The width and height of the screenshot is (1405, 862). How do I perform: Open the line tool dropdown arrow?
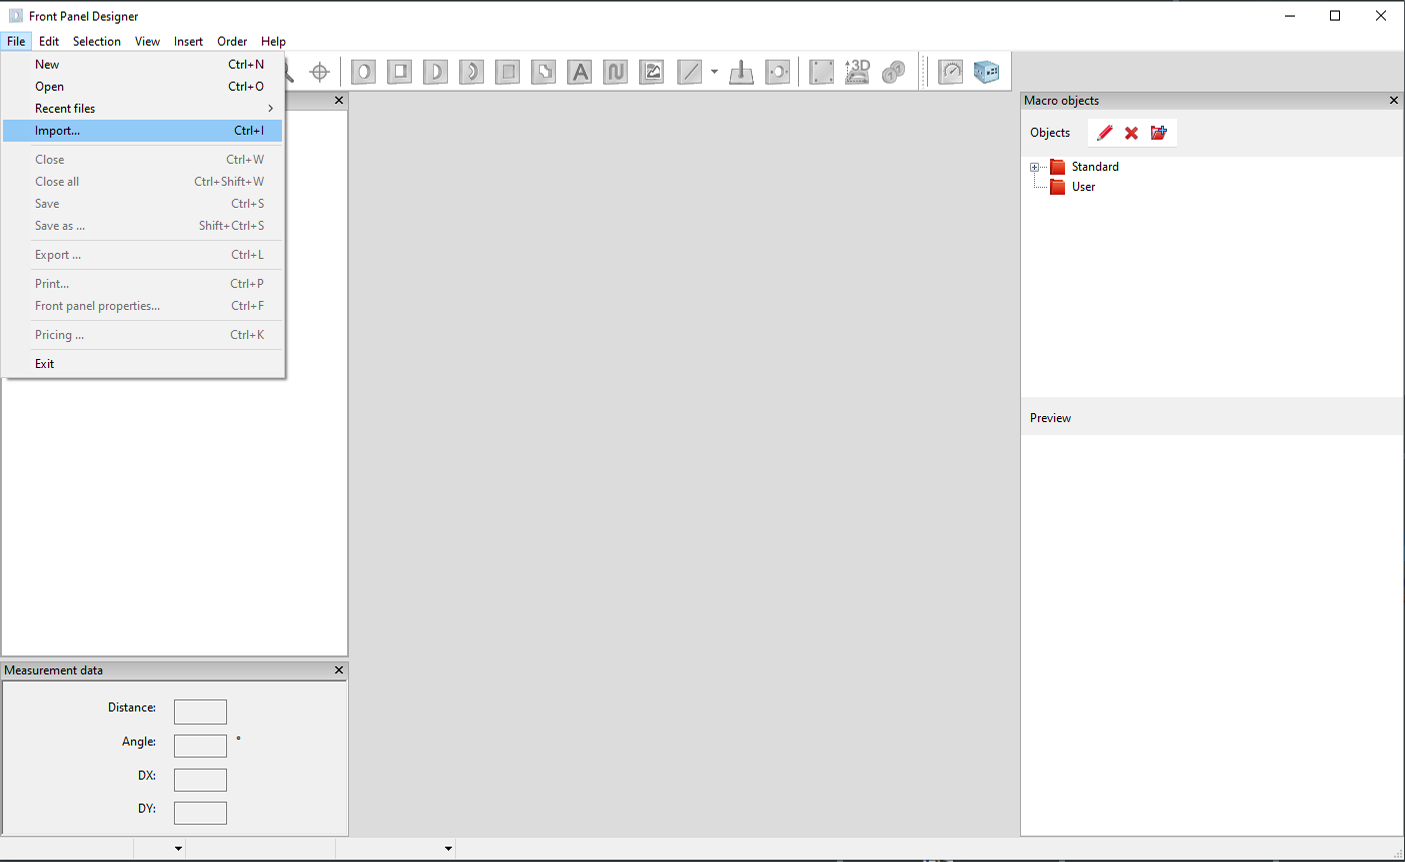coord(714,72)
